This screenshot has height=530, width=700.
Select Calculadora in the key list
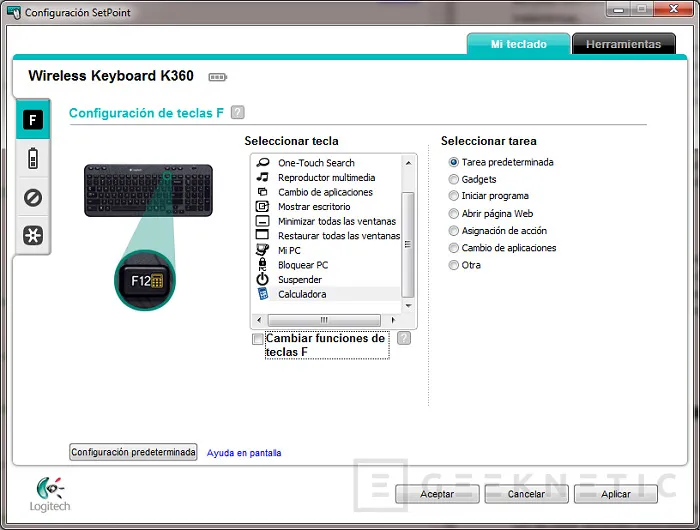(327, 294)
